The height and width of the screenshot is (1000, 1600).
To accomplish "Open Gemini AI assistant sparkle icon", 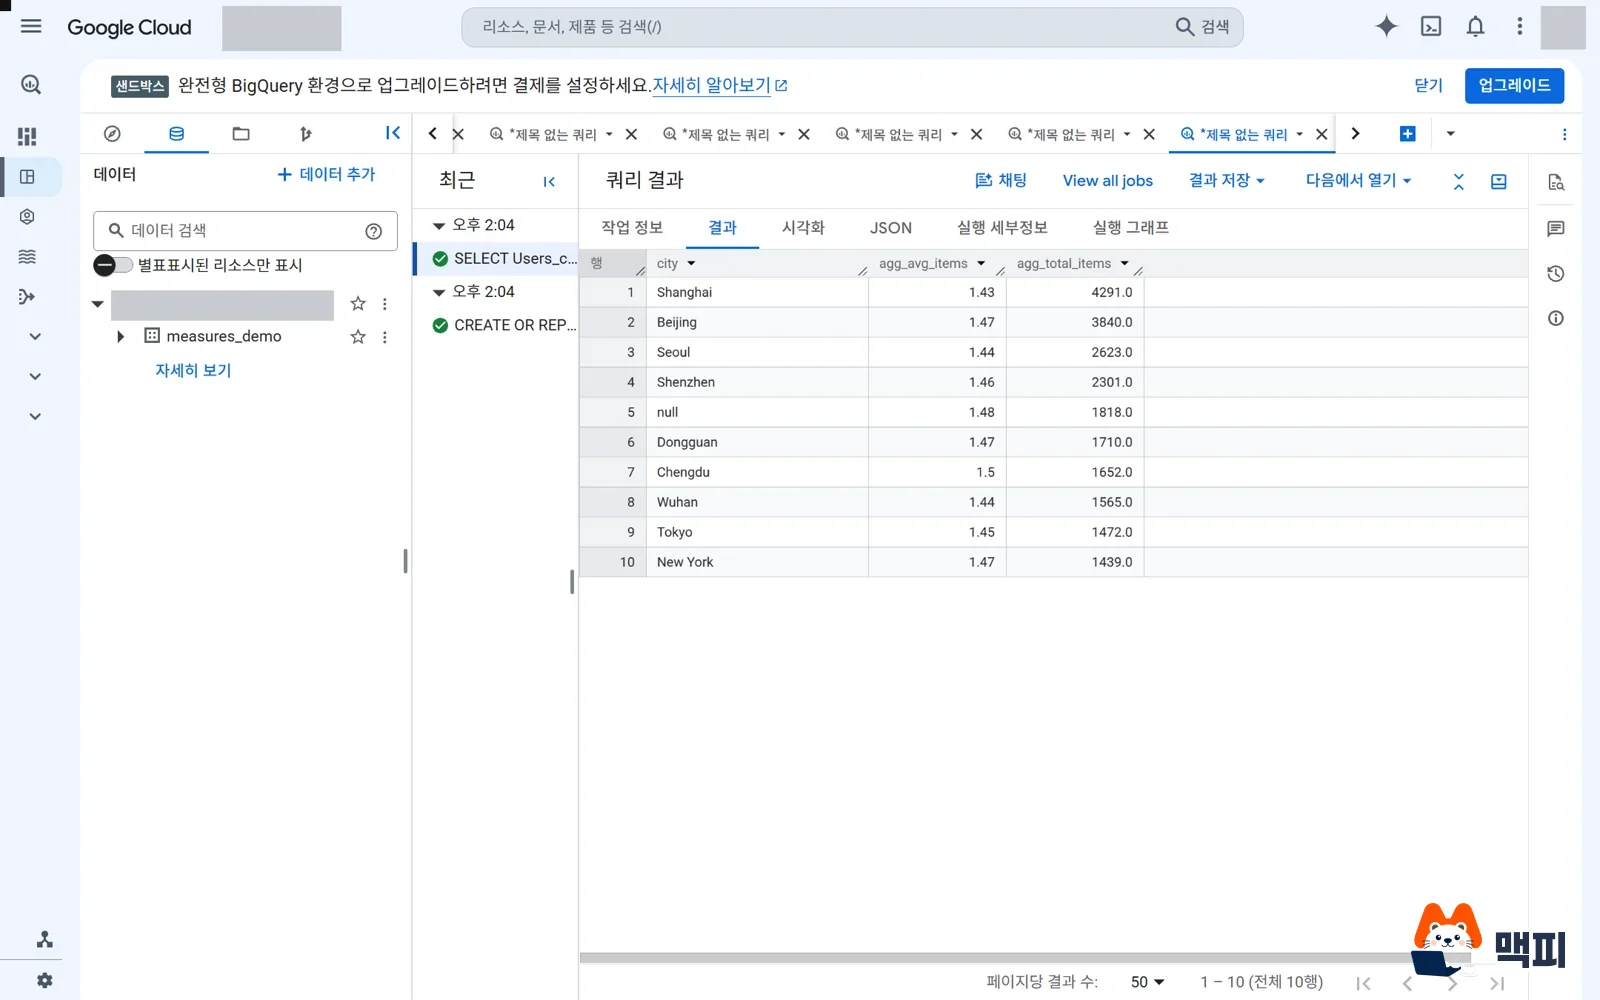I will 1386,26.
